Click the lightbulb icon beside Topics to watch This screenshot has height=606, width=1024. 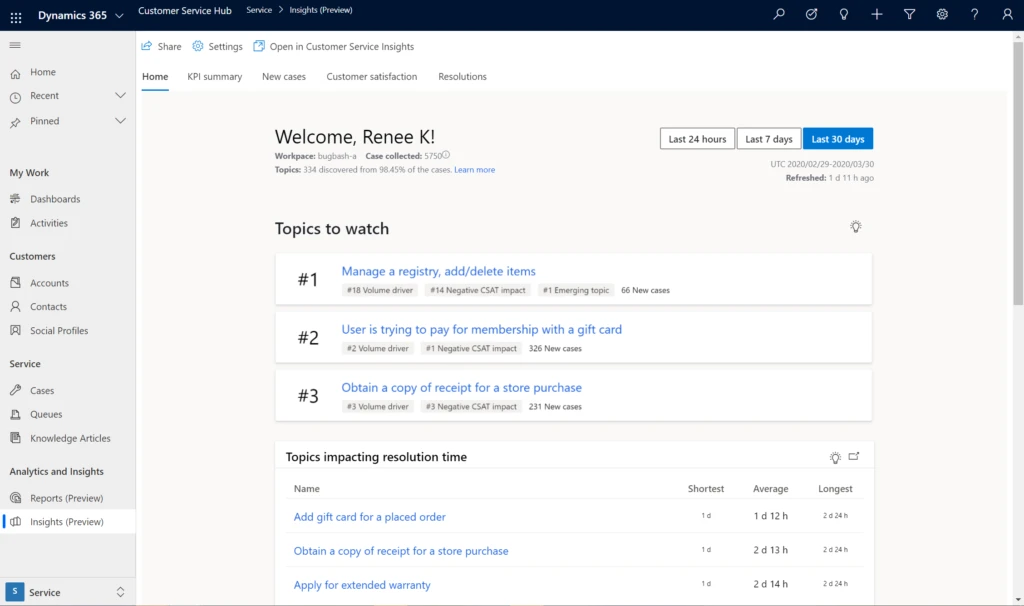click(x=855, y=227)
